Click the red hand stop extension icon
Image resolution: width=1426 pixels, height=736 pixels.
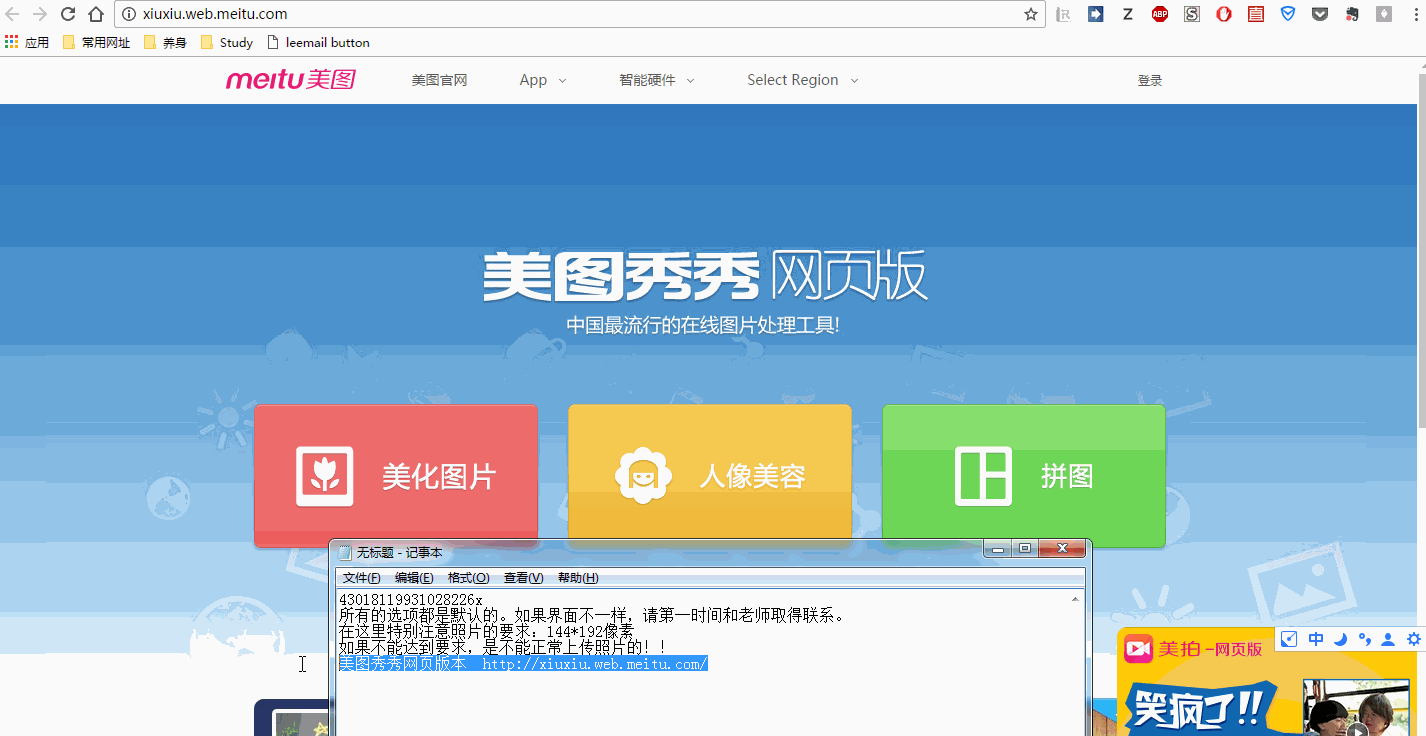[1224, 14]
